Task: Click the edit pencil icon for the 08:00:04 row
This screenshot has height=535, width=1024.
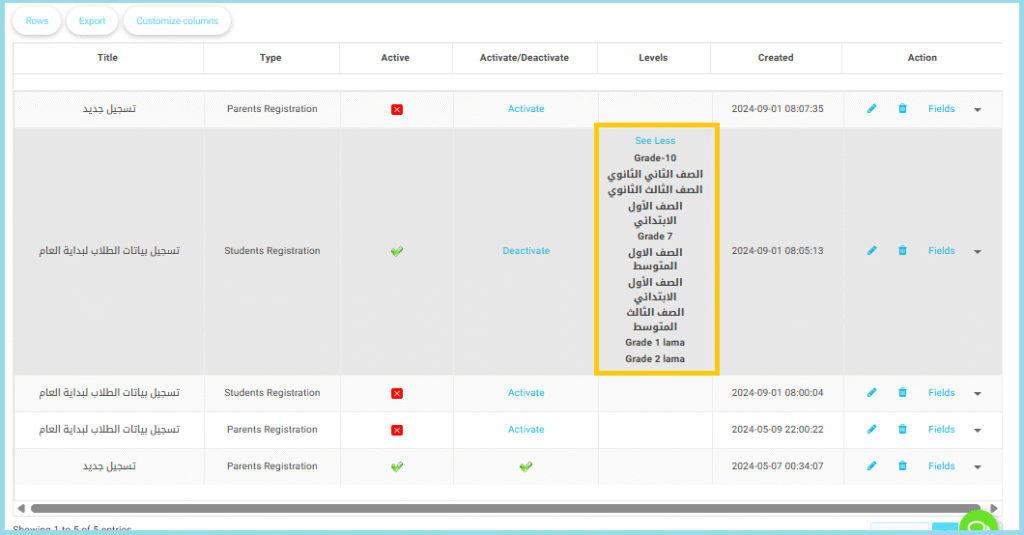Action: click(871, 393)
